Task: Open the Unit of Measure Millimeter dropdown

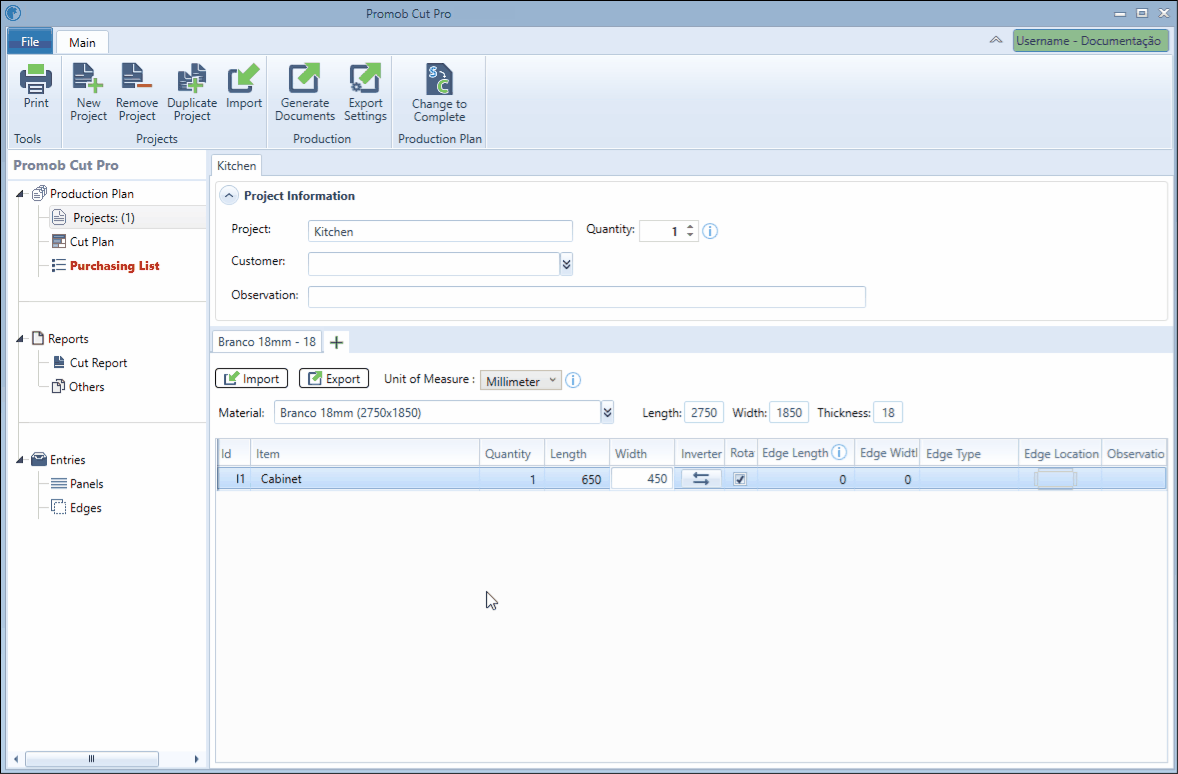Action: point(521,380)
